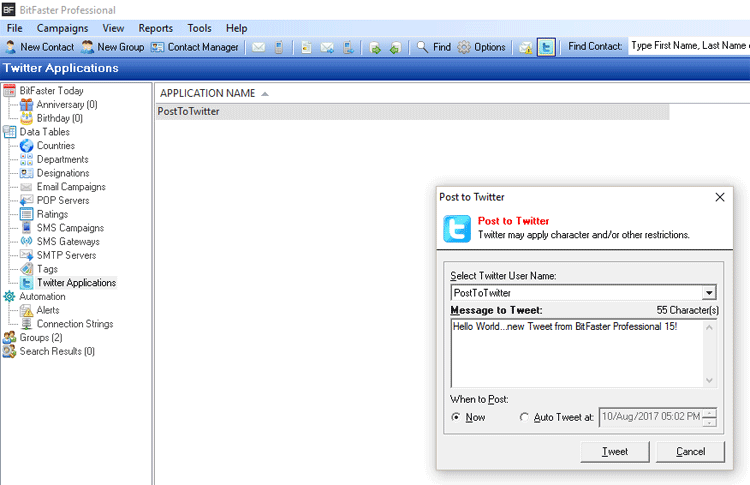This screenshot has height=485, width=750.
Task: Select the Search Results (0) tree label
Action: click(57, 351)
